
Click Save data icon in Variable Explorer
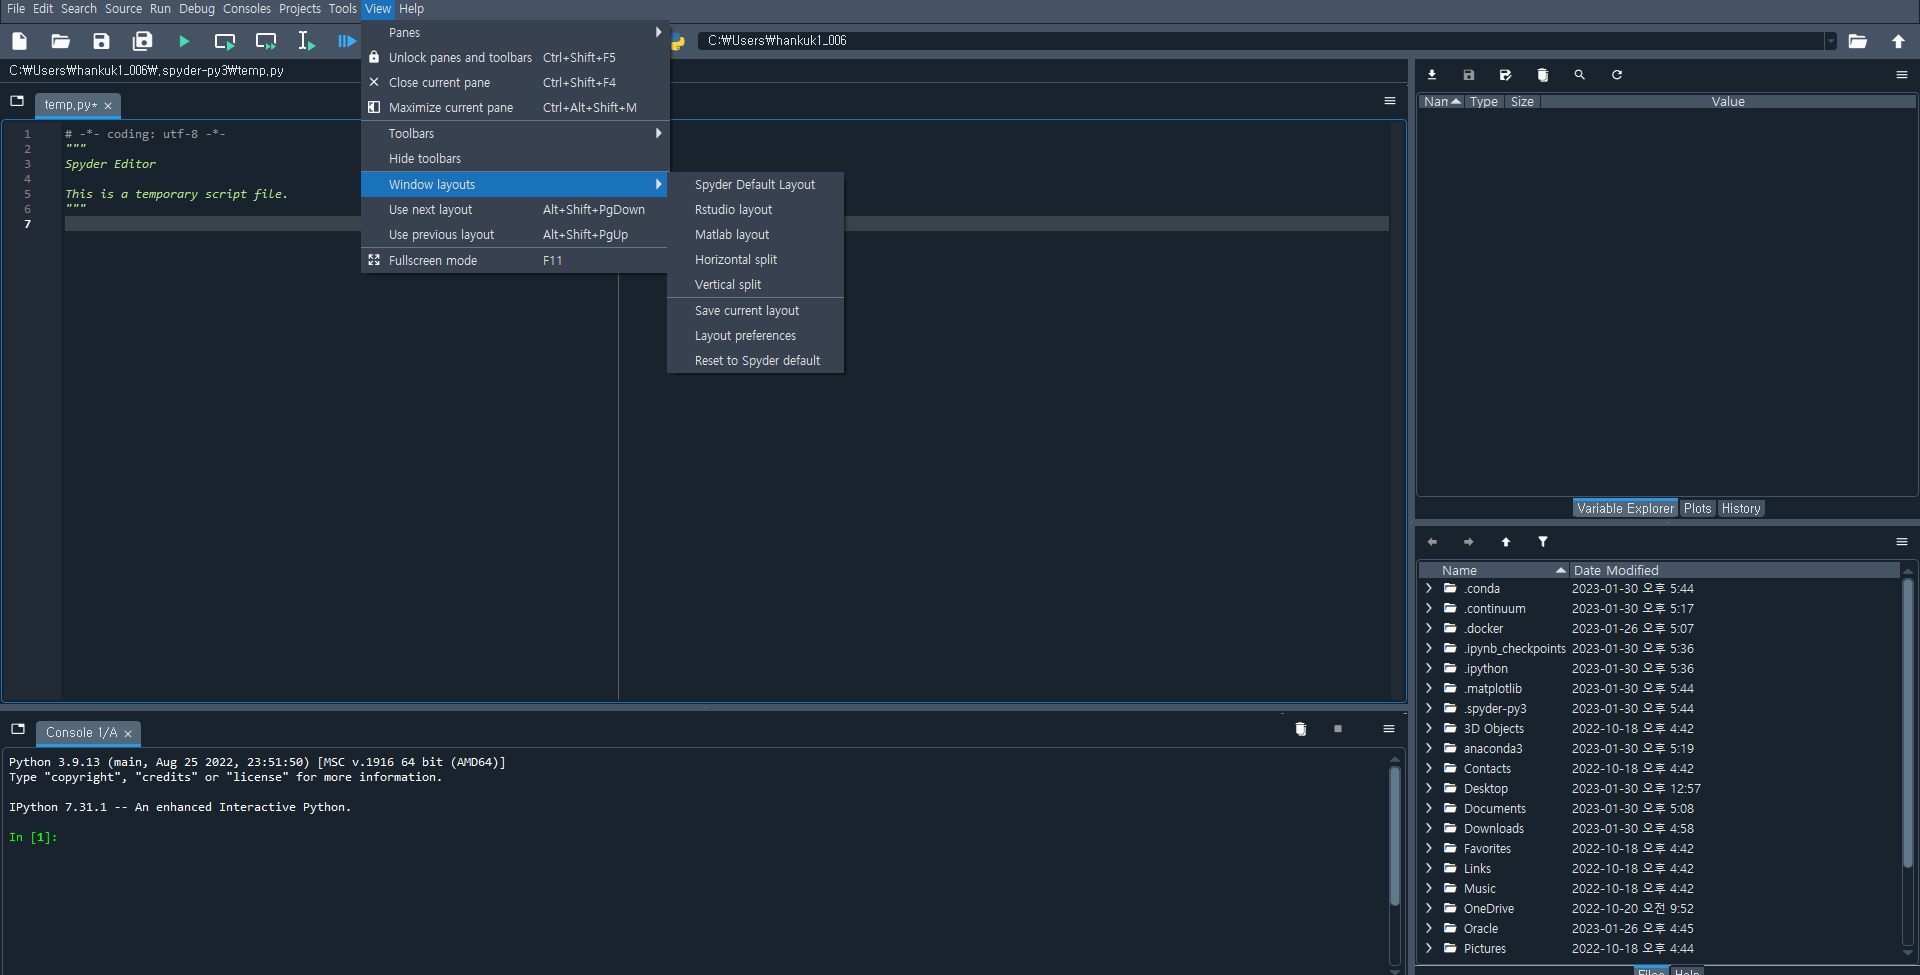point(1469,75)
